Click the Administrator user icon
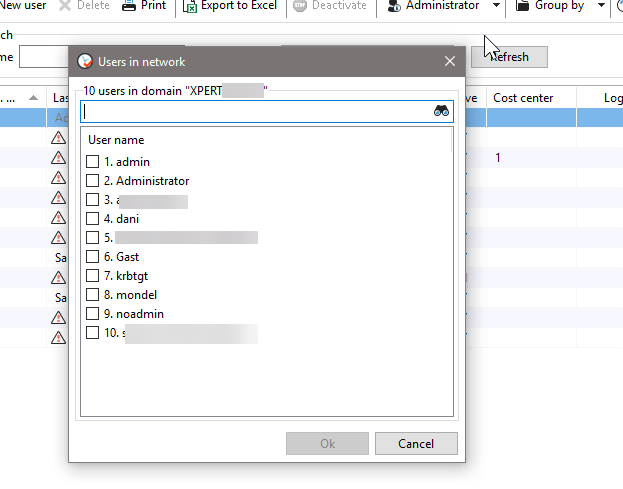Screen dimensions: 623x489 point(393,6)
